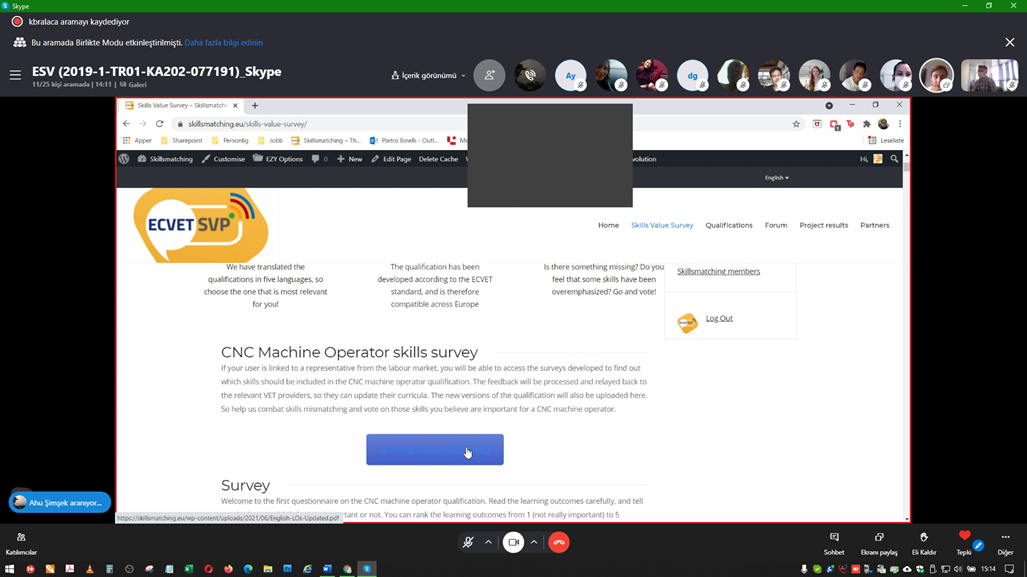Expand microphone options chevron
This screenshot has height=577, width=1027.
(x=488, y=542)
